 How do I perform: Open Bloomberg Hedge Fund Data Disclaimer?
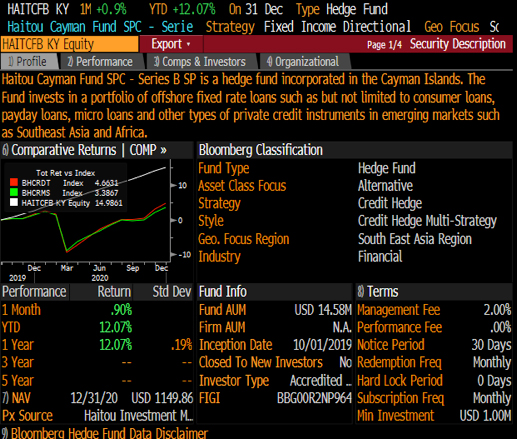(x=105, y=433)
